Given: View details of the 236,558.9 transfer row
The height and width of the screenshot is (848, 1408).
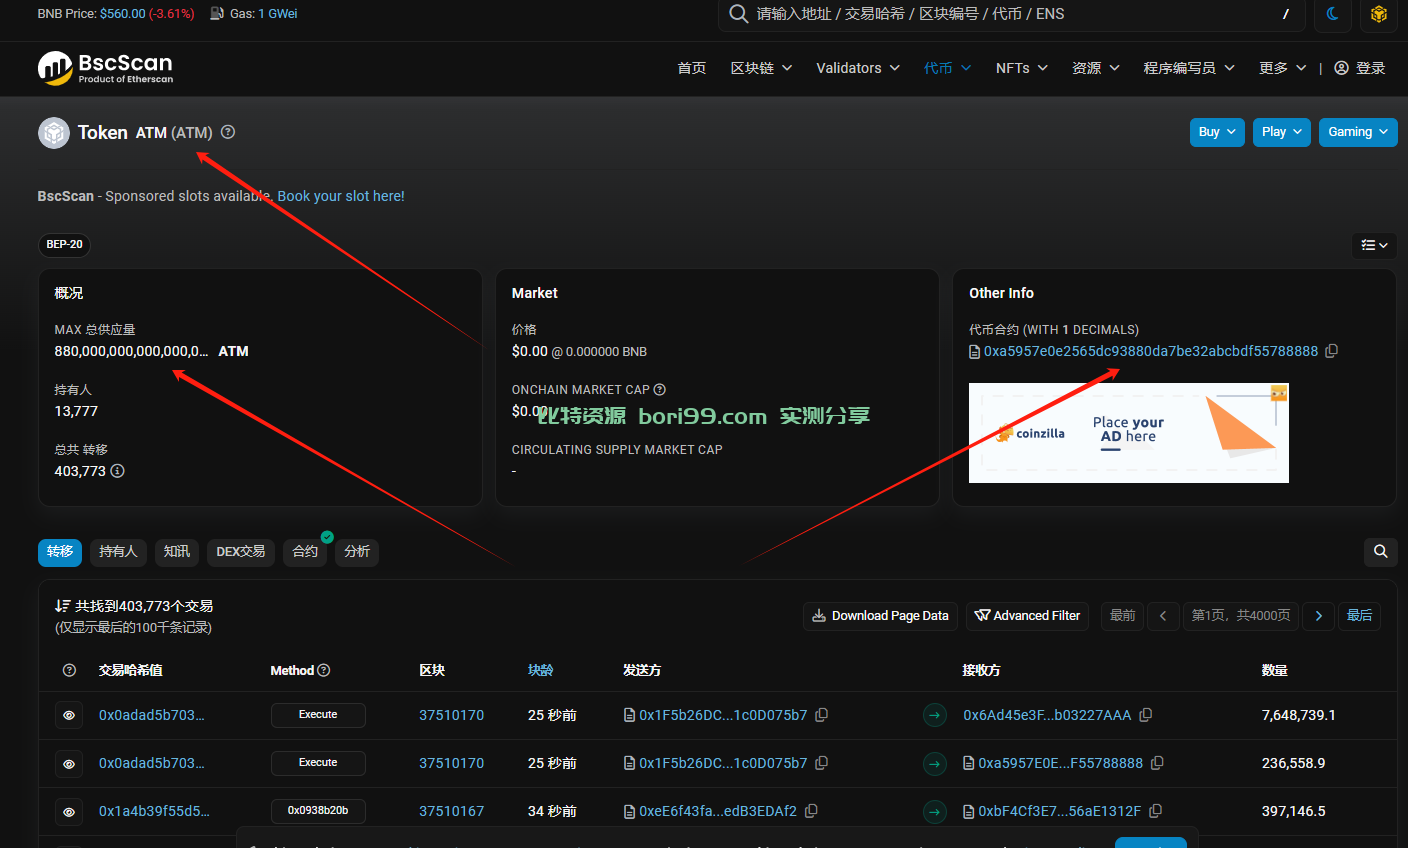Looking at the screenshot, I should (x=69, y=764).
